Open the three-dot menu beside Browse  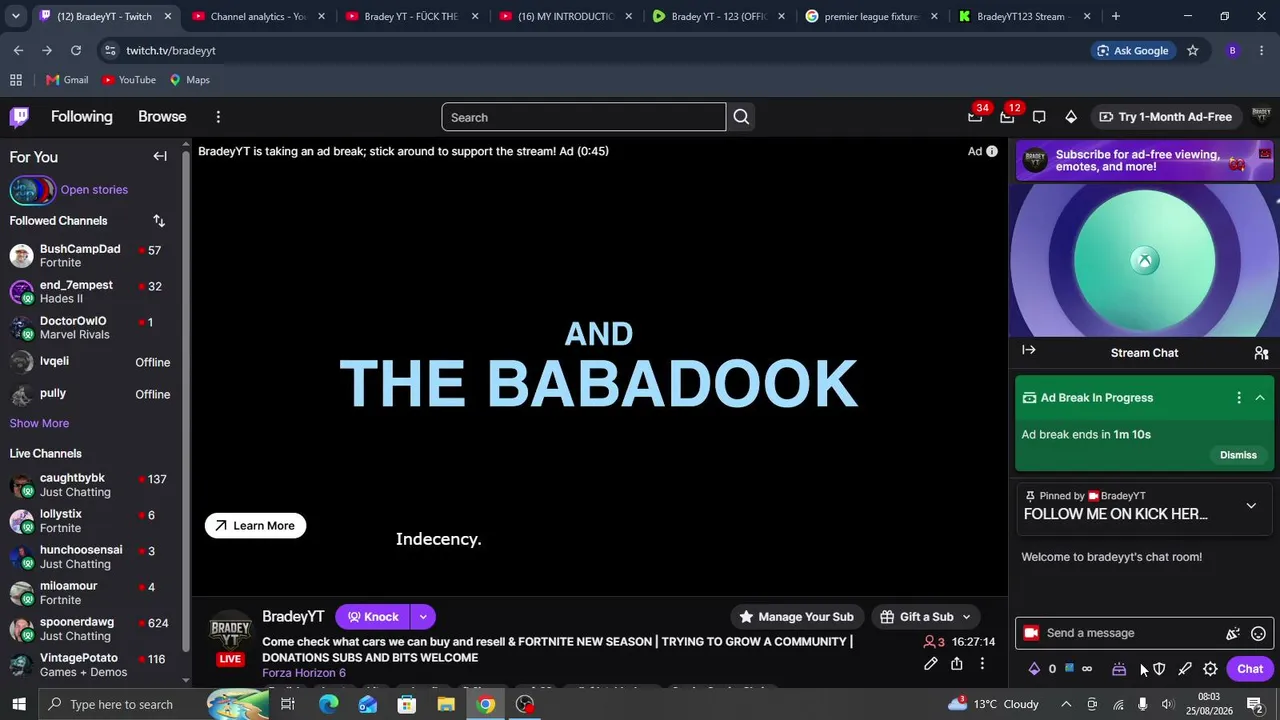[218, 117]
